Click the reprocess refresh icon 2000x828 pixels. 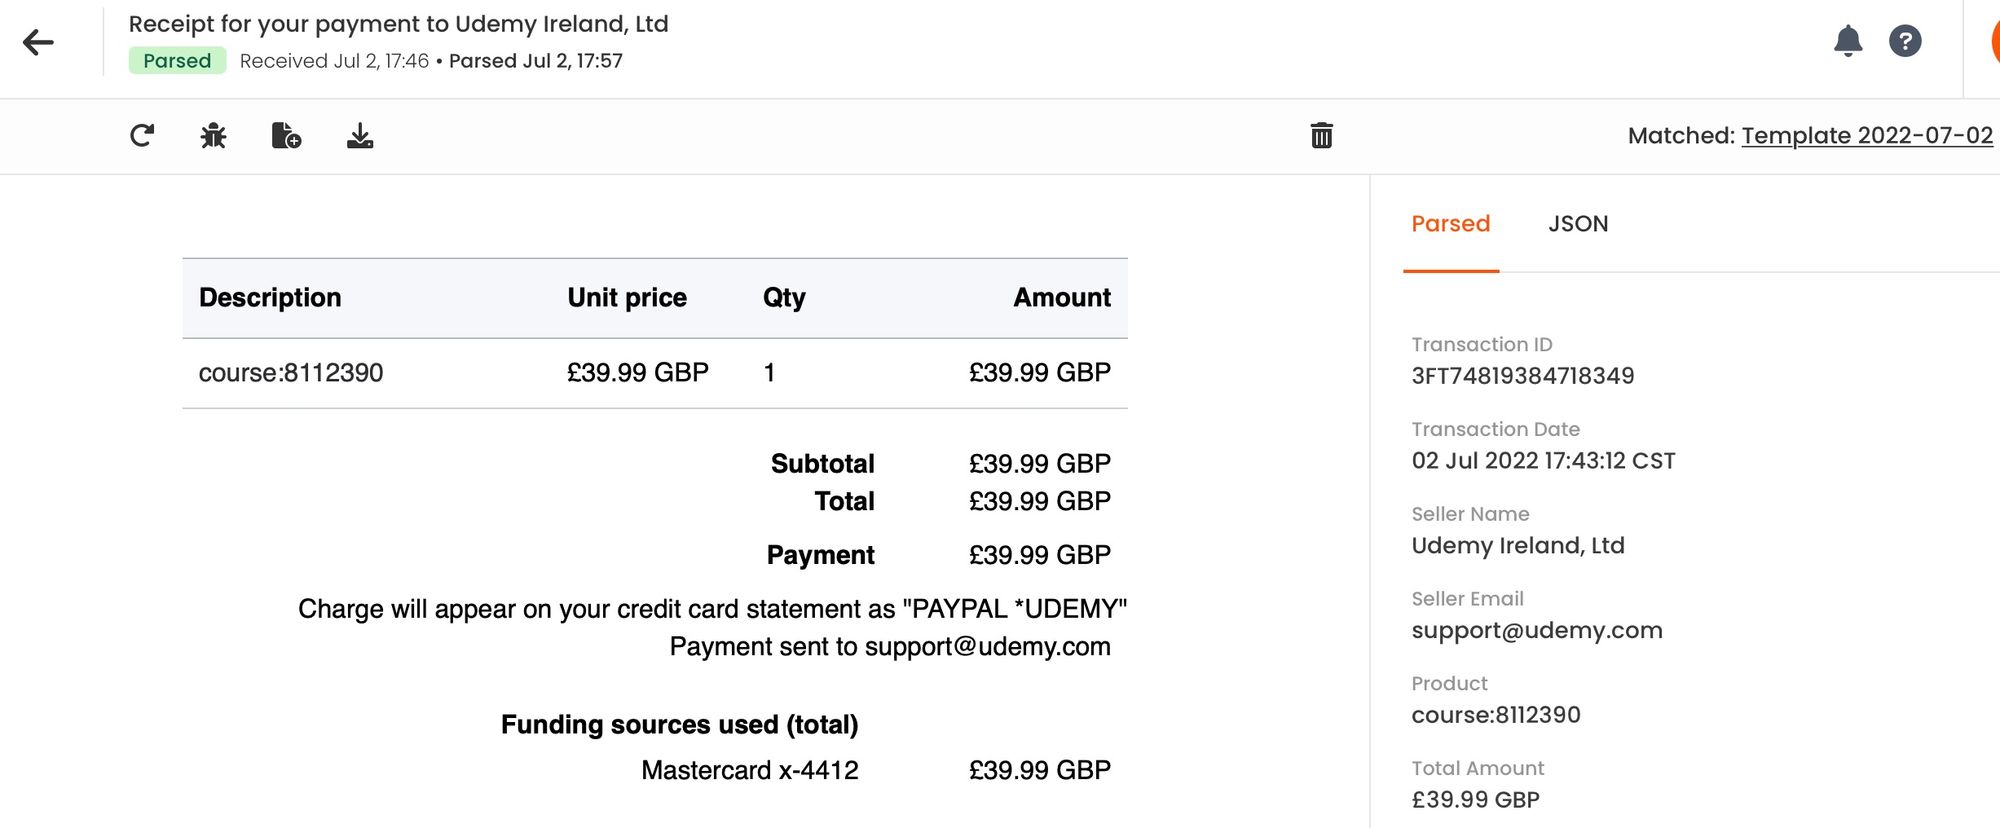[x=142, y=135]
